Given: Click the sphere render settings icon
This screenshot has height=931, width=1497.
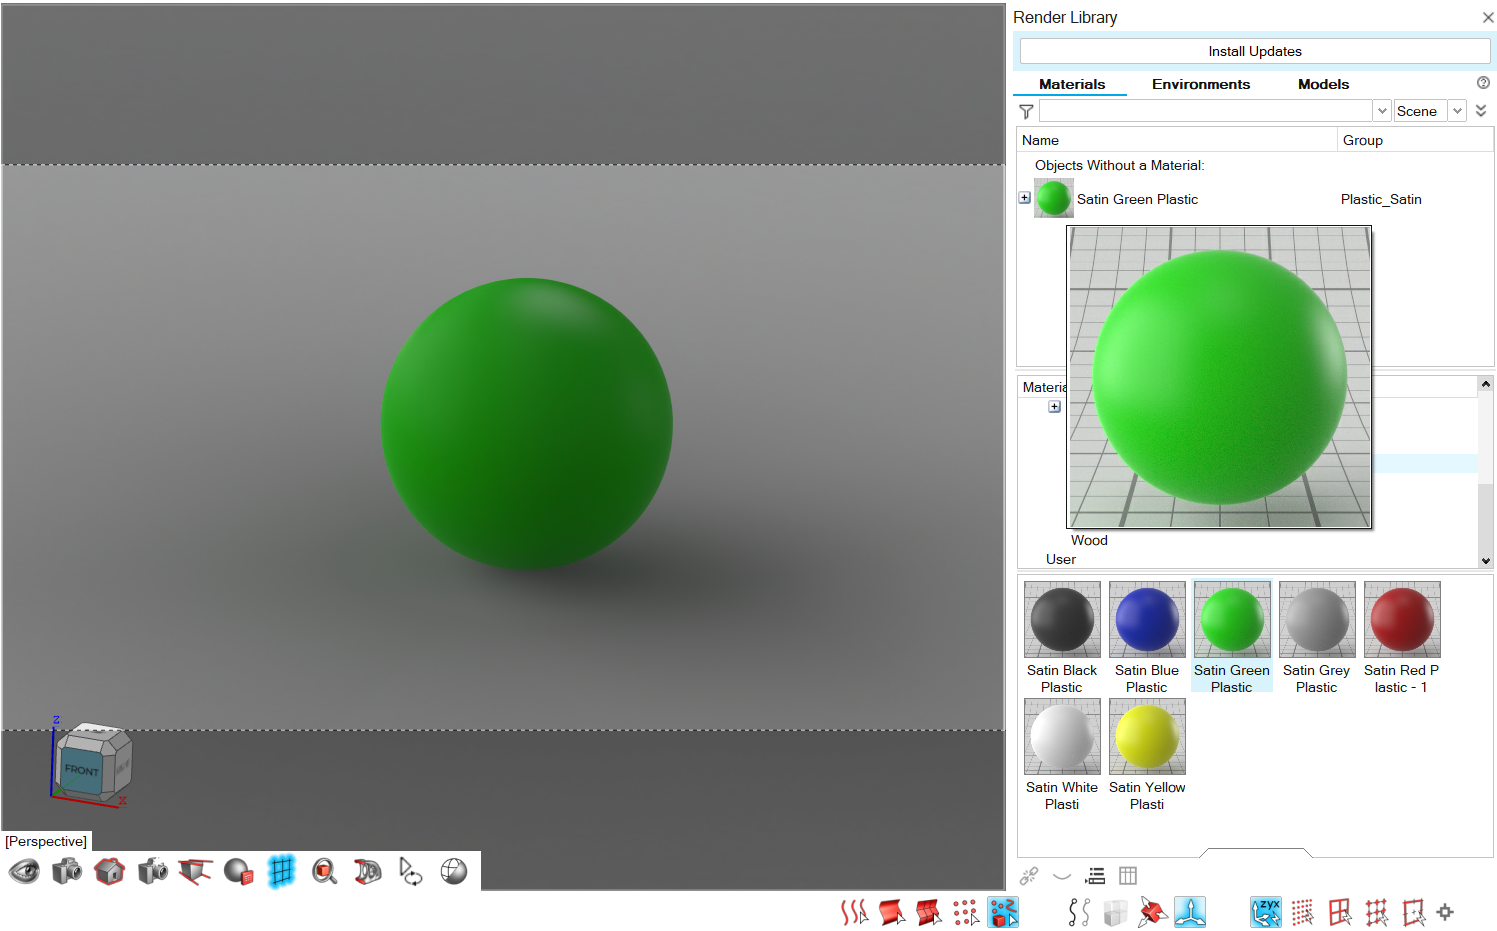Looking at the screenshot, I should coord(238,872).
